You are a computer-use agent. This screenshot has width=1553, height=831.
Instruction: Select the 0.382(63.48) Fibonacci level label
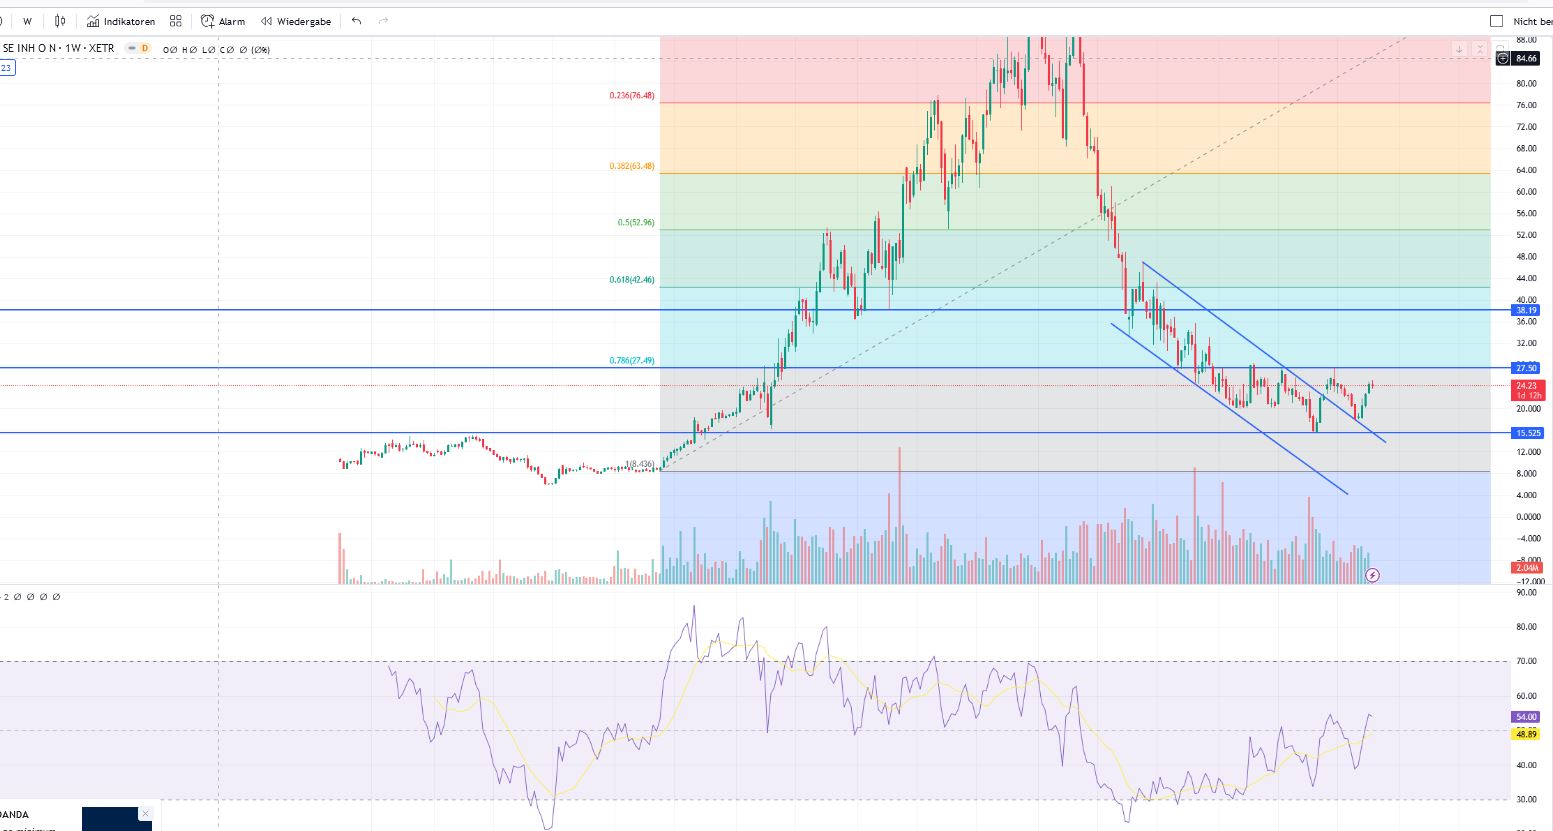tap(632, 166)
